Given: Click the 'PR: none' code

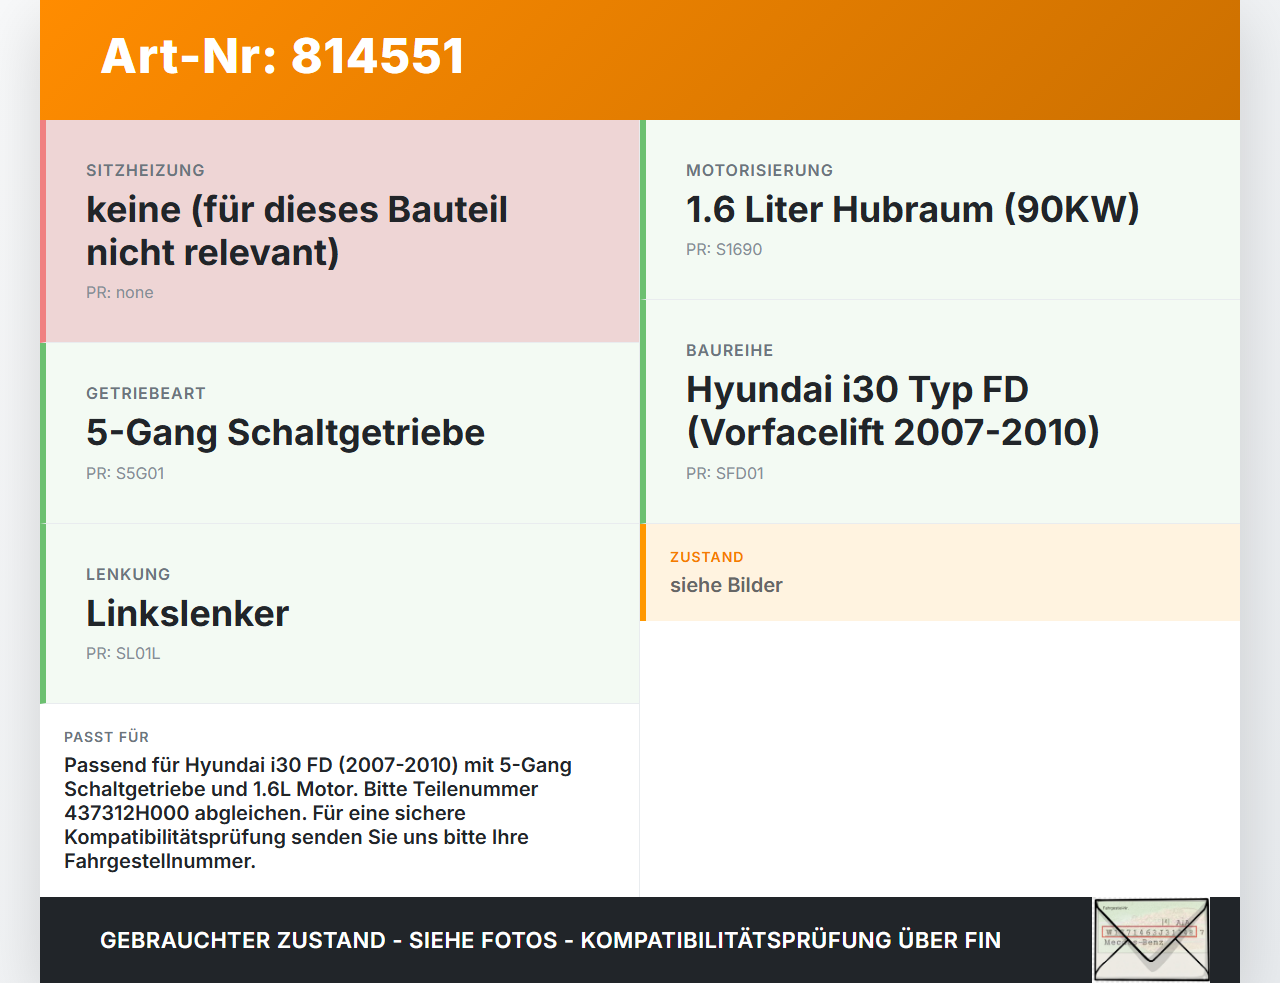Looking at the screenshot, I should [120, 292].
